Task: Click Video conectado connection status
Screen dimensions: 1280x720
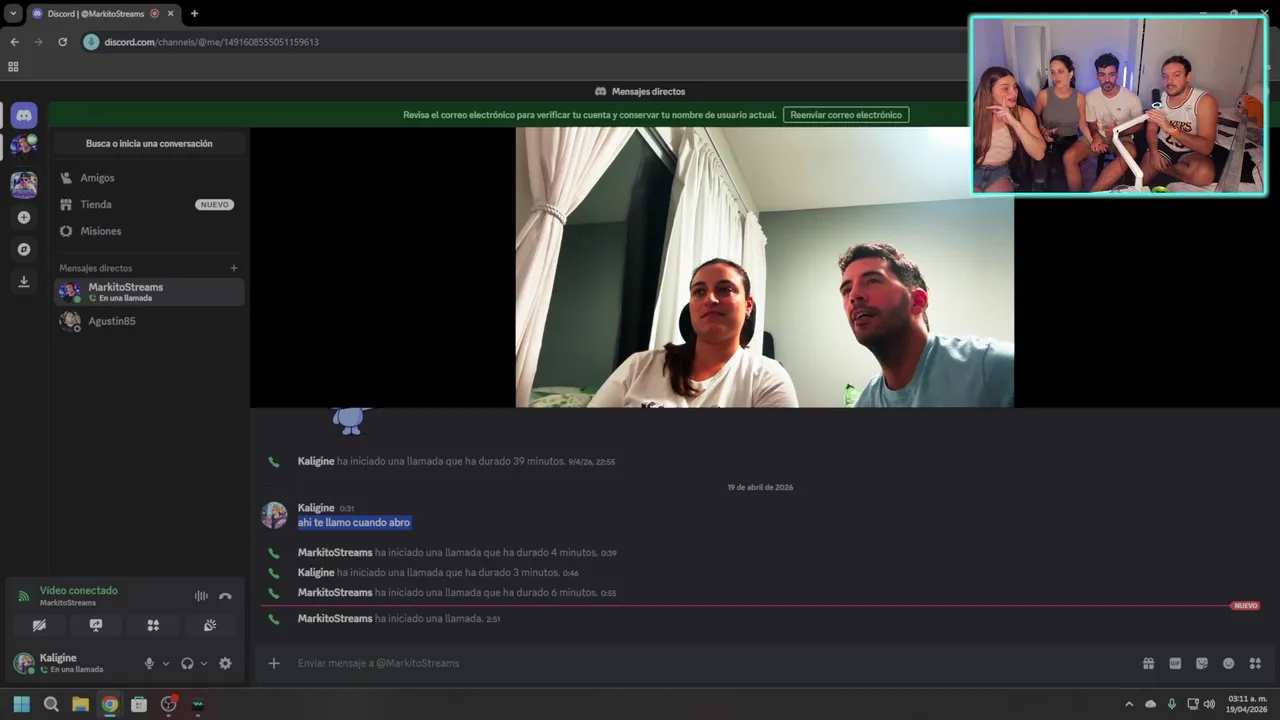Action: (x=78, y=591)
